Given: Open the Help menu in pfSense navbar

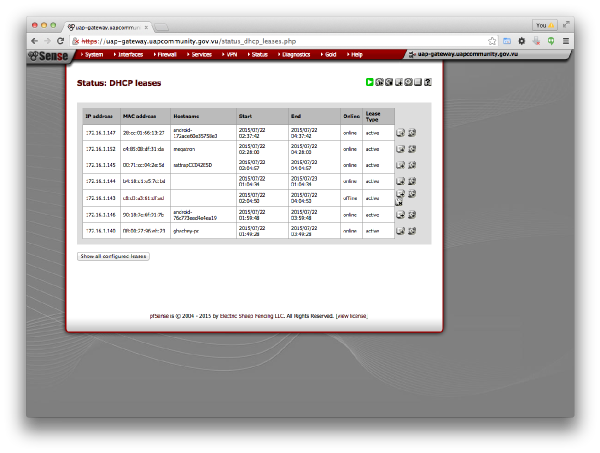Looking at the screenshot, I should click(355, 55).
